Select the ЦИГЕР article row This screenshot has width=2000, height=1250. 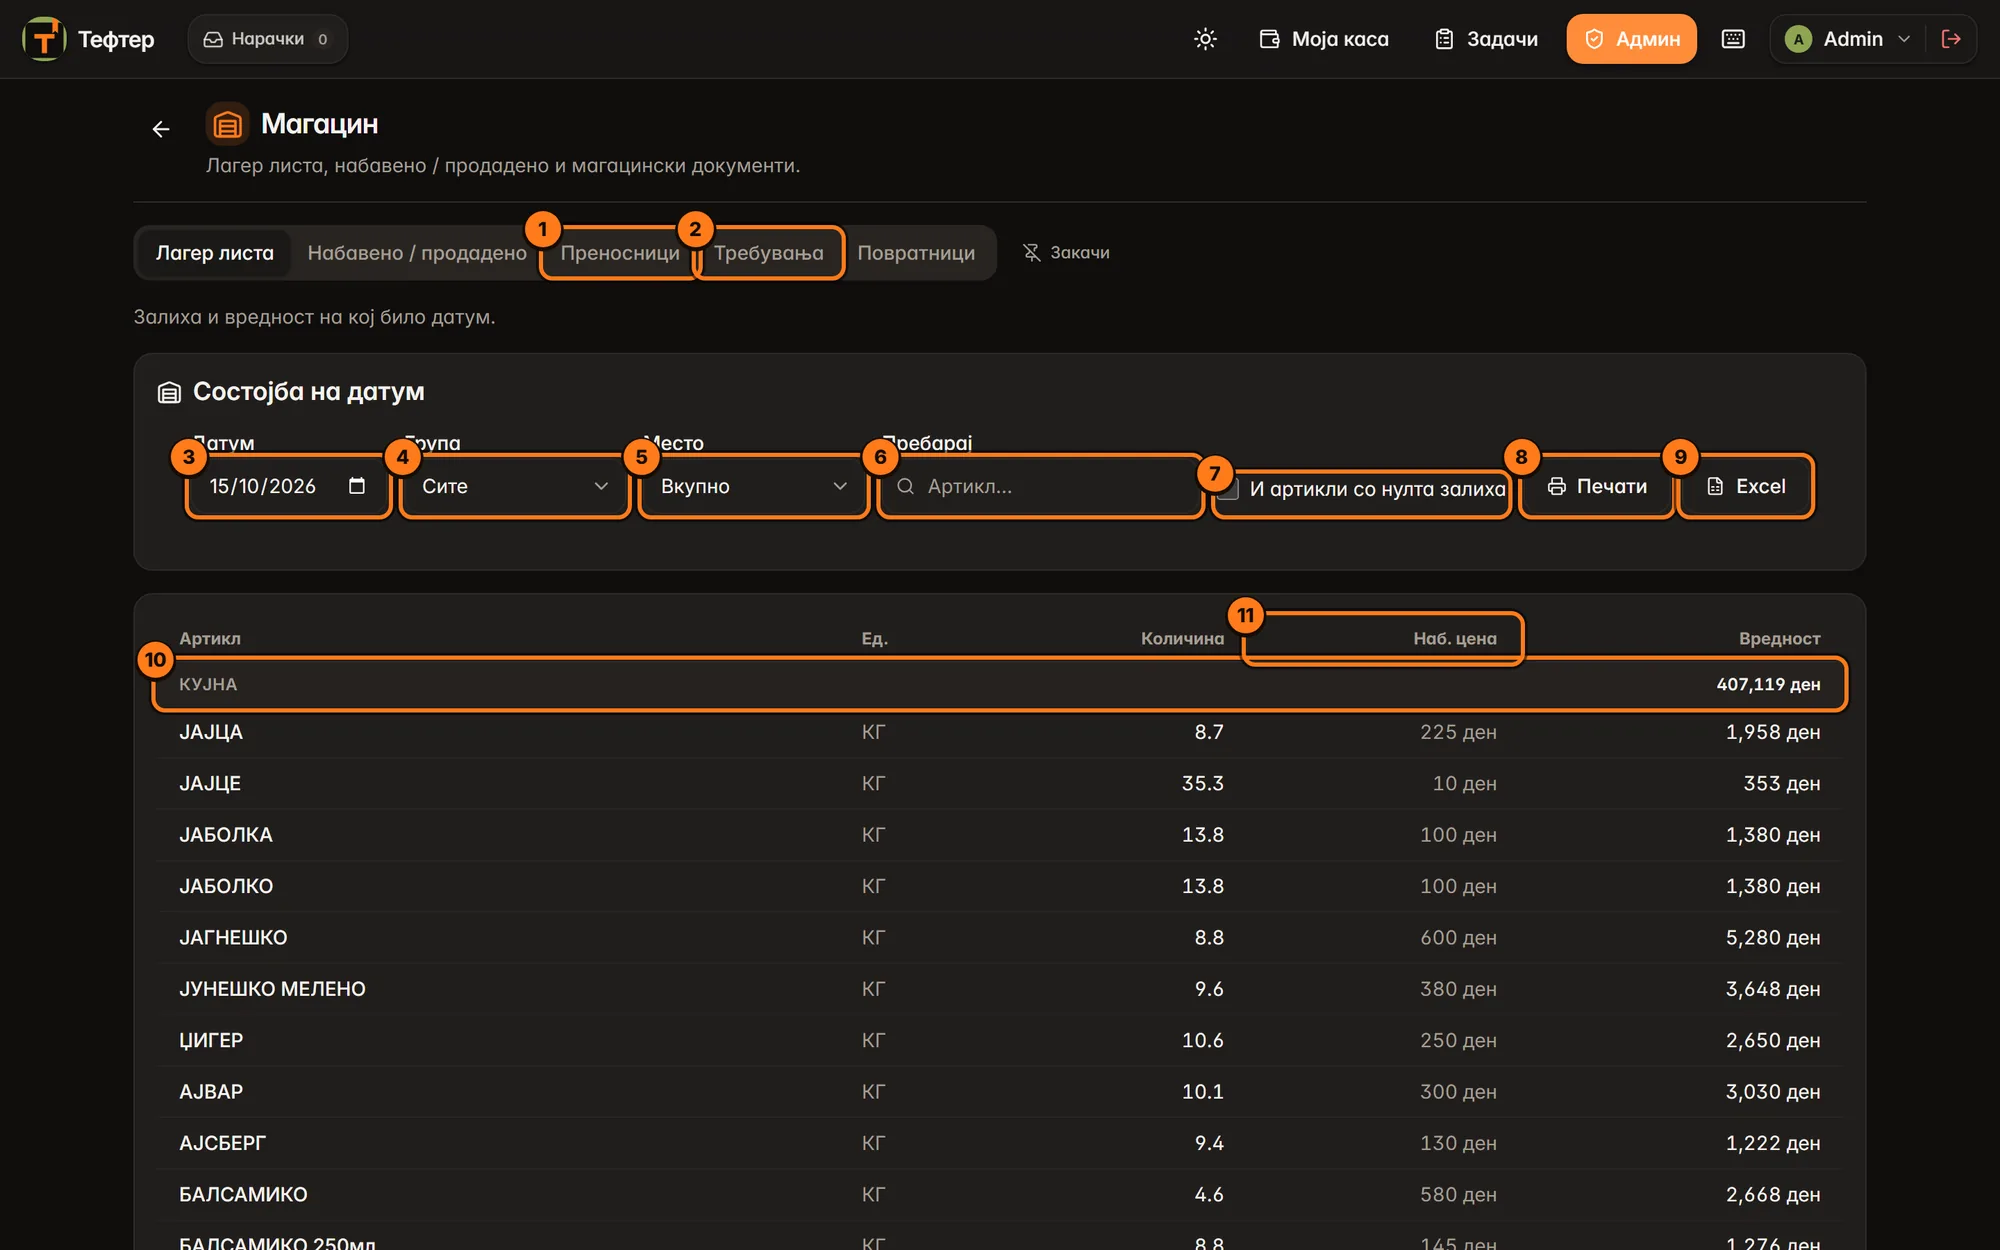[x=999, y=1041]
